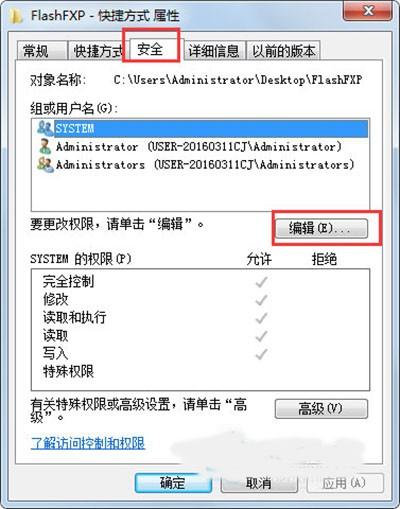Switch to the 详细信息 tab
This screenshot has height=509, width=400.
point(213,51)
